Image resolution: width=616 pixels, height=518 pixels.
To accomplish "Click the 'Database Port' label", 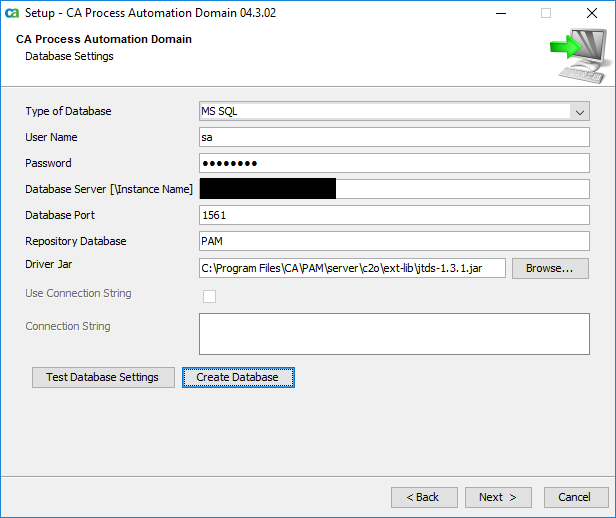I will pyautogui.click(x=60, y=215).
